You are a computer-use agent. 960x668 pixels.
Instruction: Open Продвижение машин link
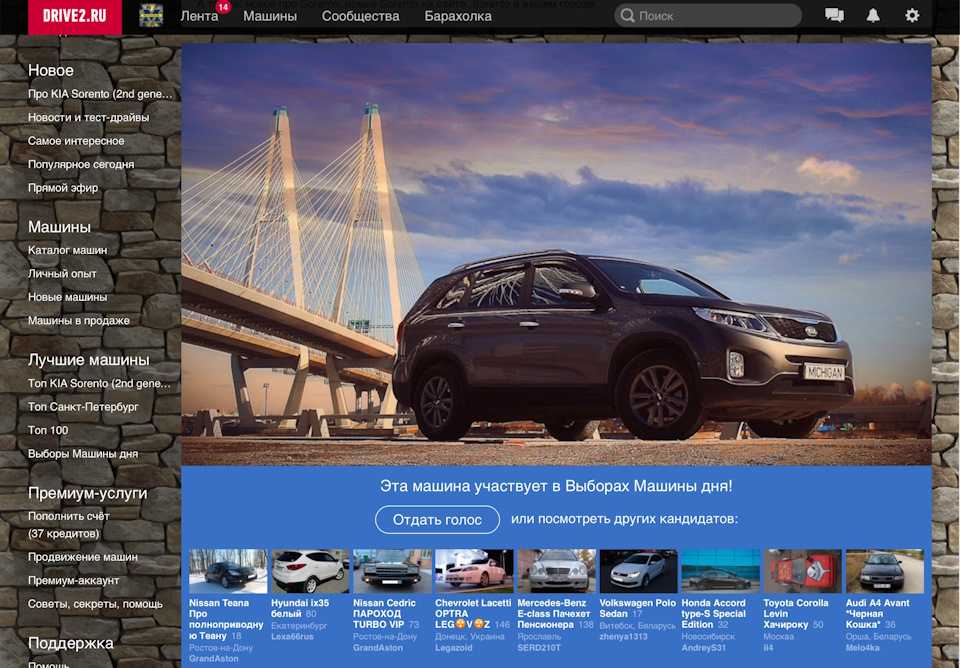[83, 557]
